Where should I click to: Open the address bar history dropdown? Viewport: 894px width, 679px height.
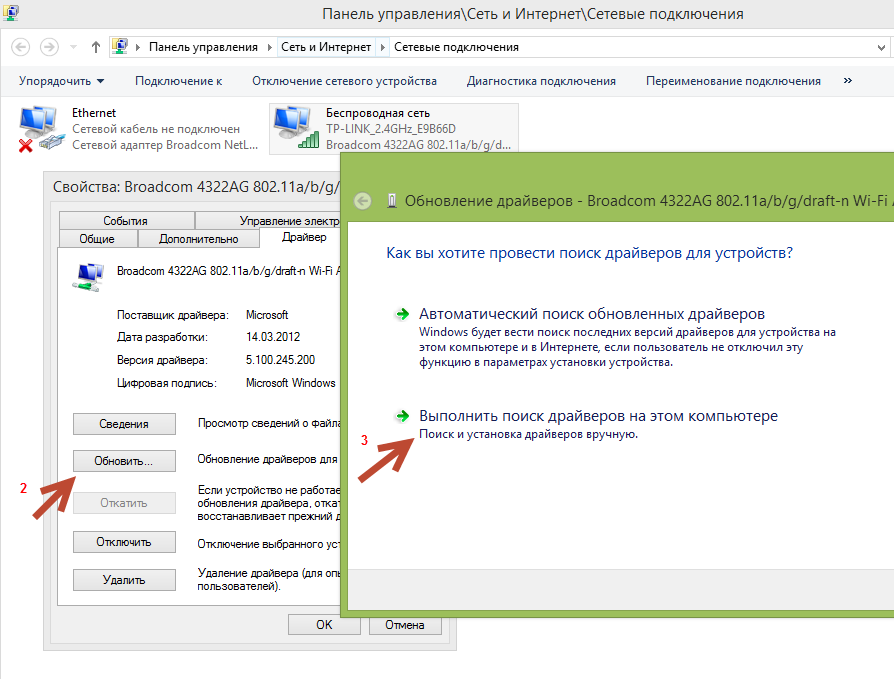[x=881, y=47]
